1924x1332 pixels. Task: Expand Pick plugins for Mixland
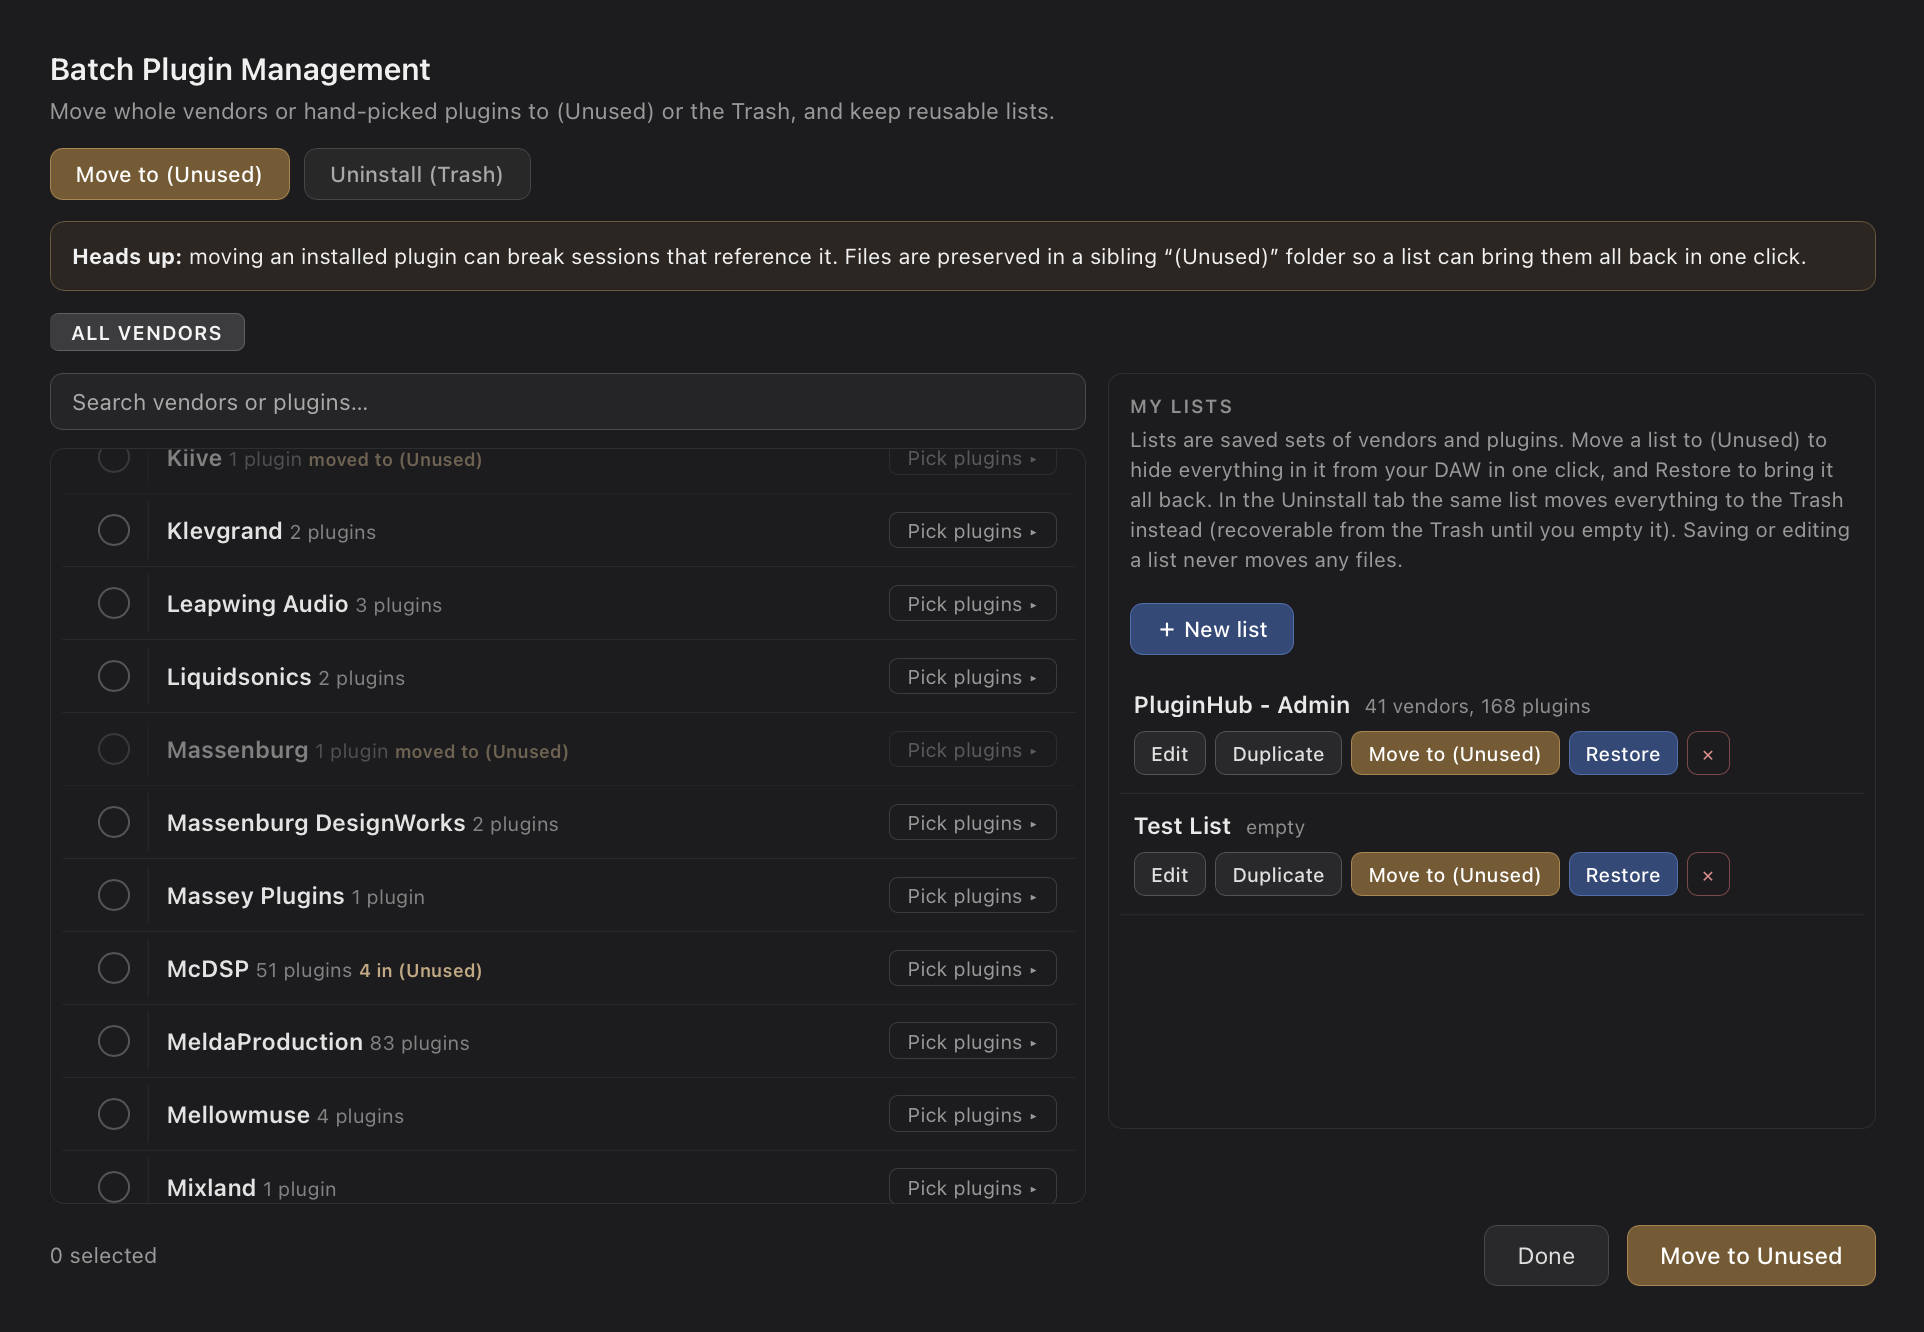972,1187
